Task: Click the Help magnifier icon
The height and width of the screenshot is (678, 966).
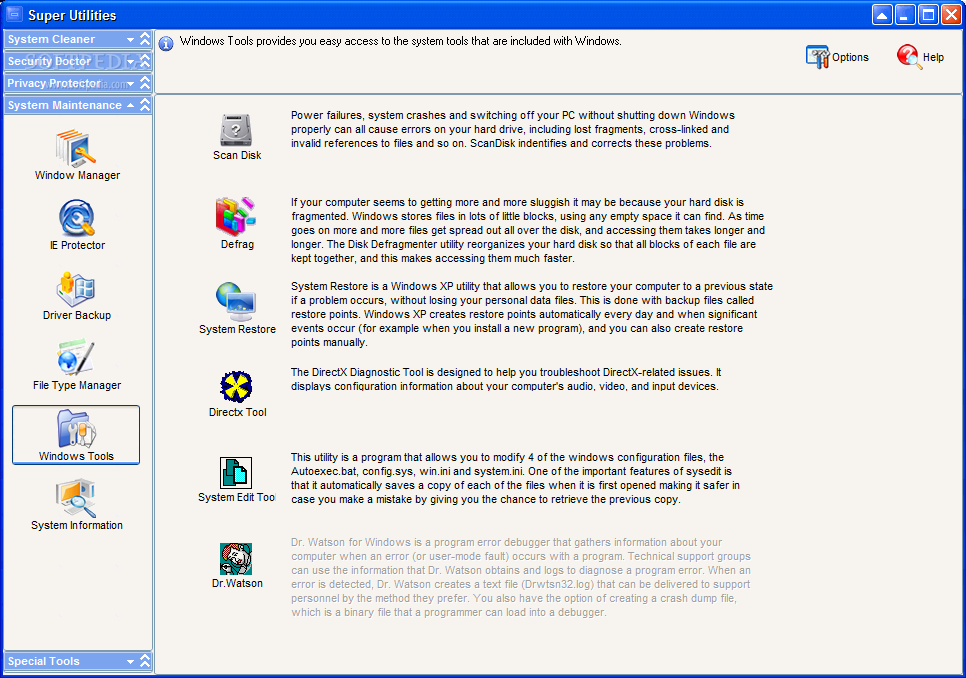Action: (909, 57)
